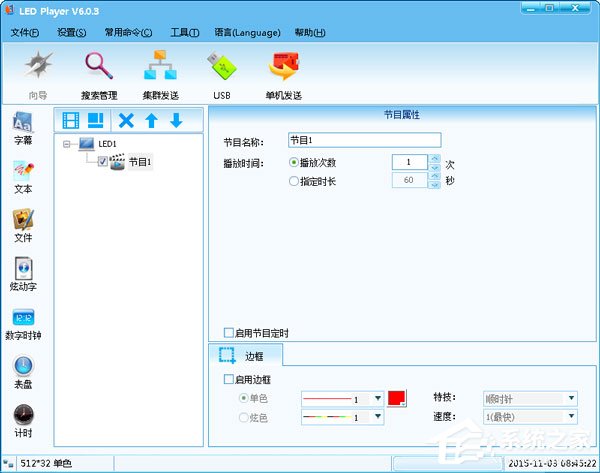The width and height of the screenshot is (600, 473).
Task: Enable the 启用节目定时 checkbox
Action: (x=229, y=332)
